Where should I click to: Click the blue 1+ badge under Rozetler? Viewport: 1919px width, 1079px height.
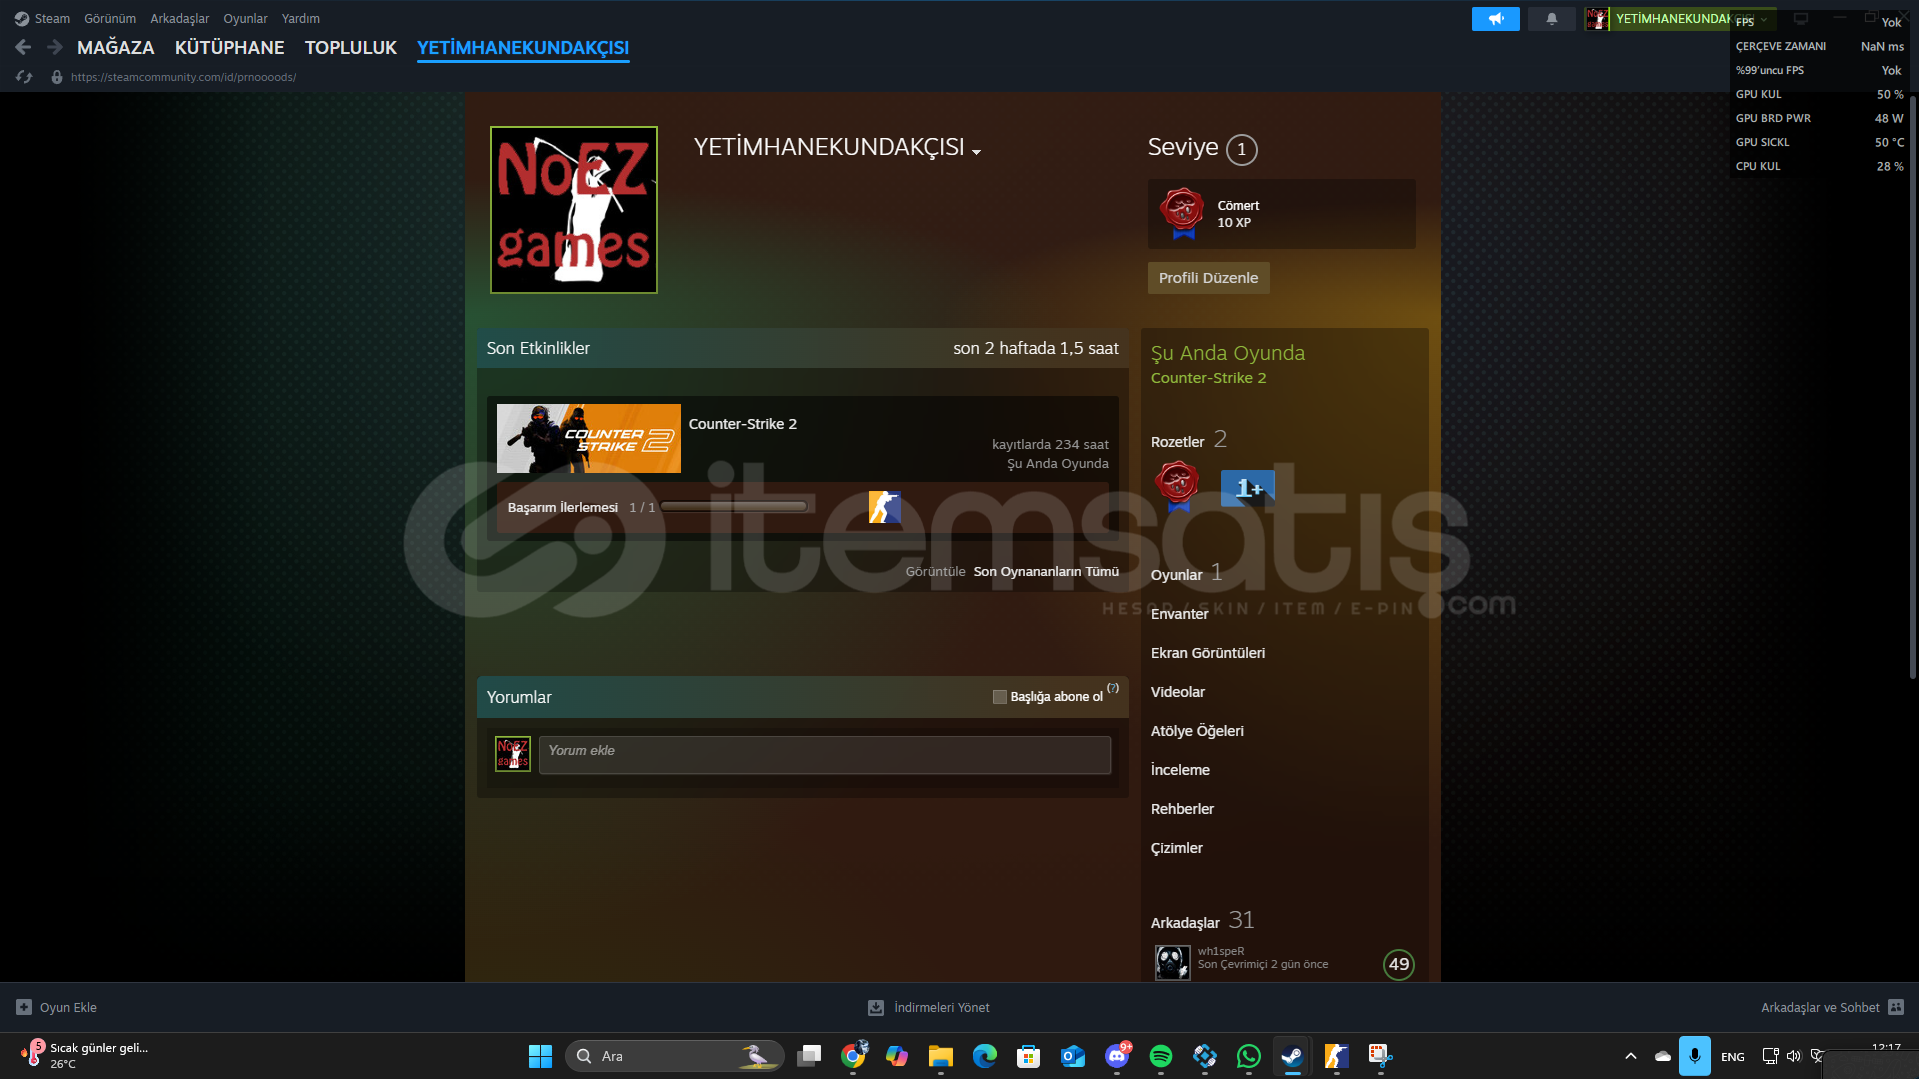pyautogui.click(x=1247, y=488)
